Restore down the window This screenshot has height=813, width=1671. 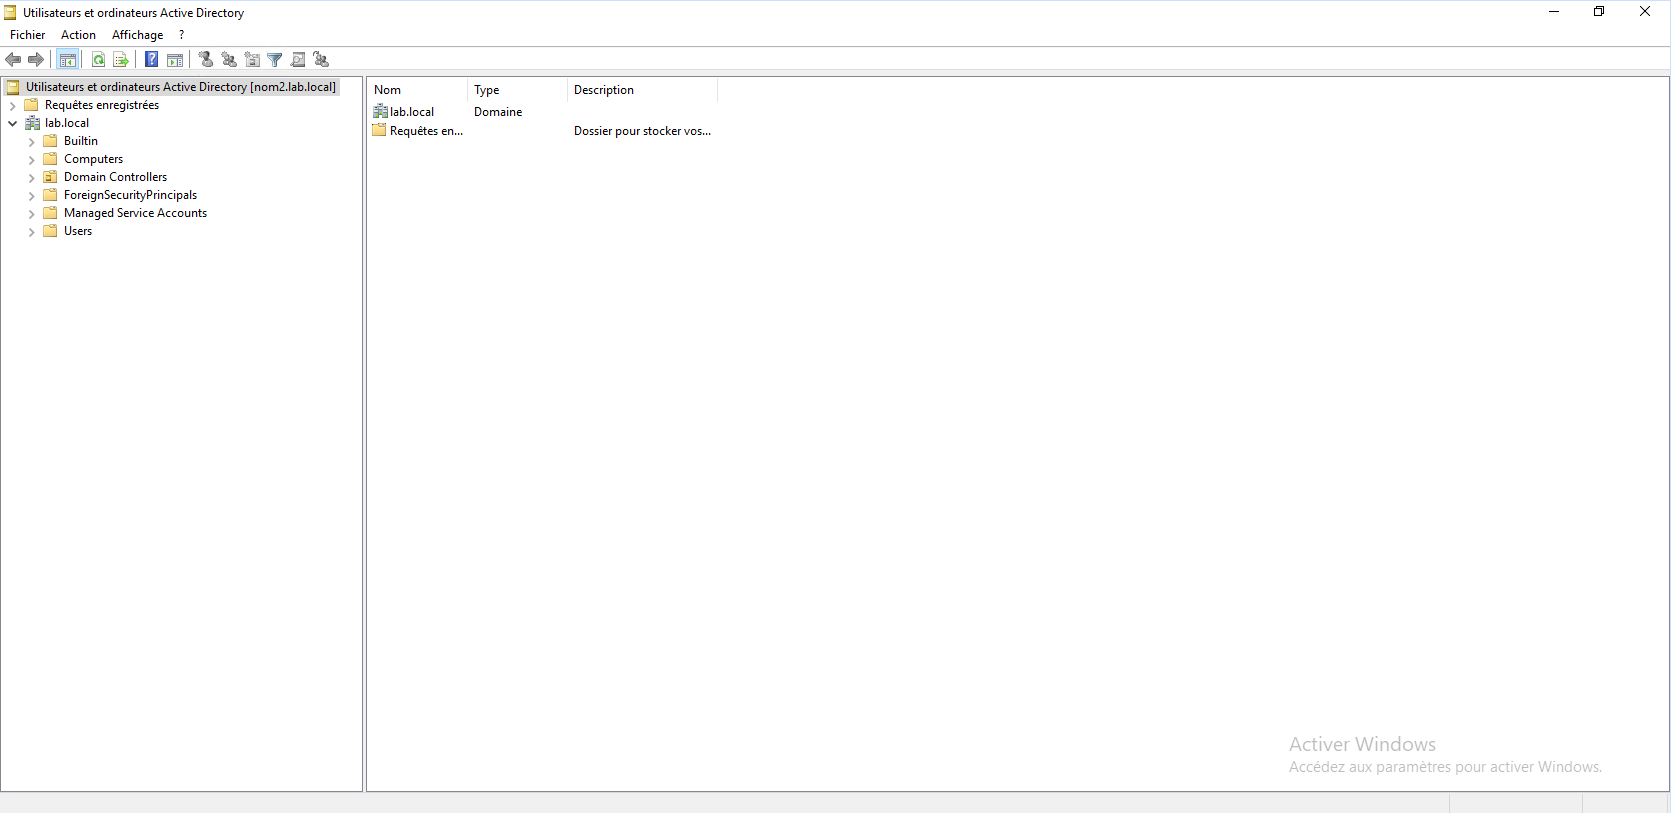click(x=1599, y=12)
